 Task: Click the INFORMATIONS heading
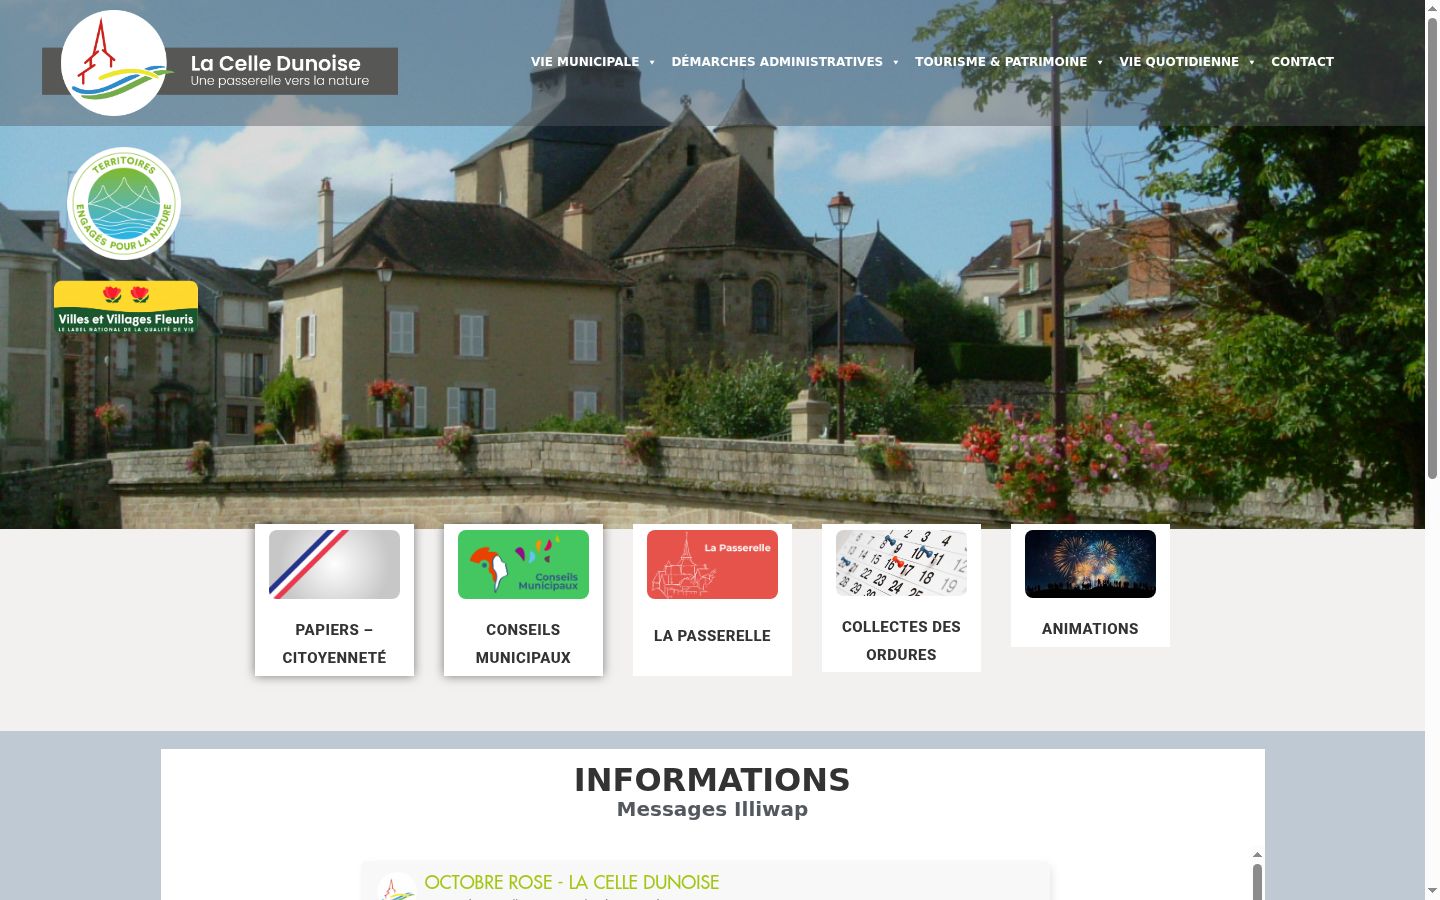click(x=712, y=780)
